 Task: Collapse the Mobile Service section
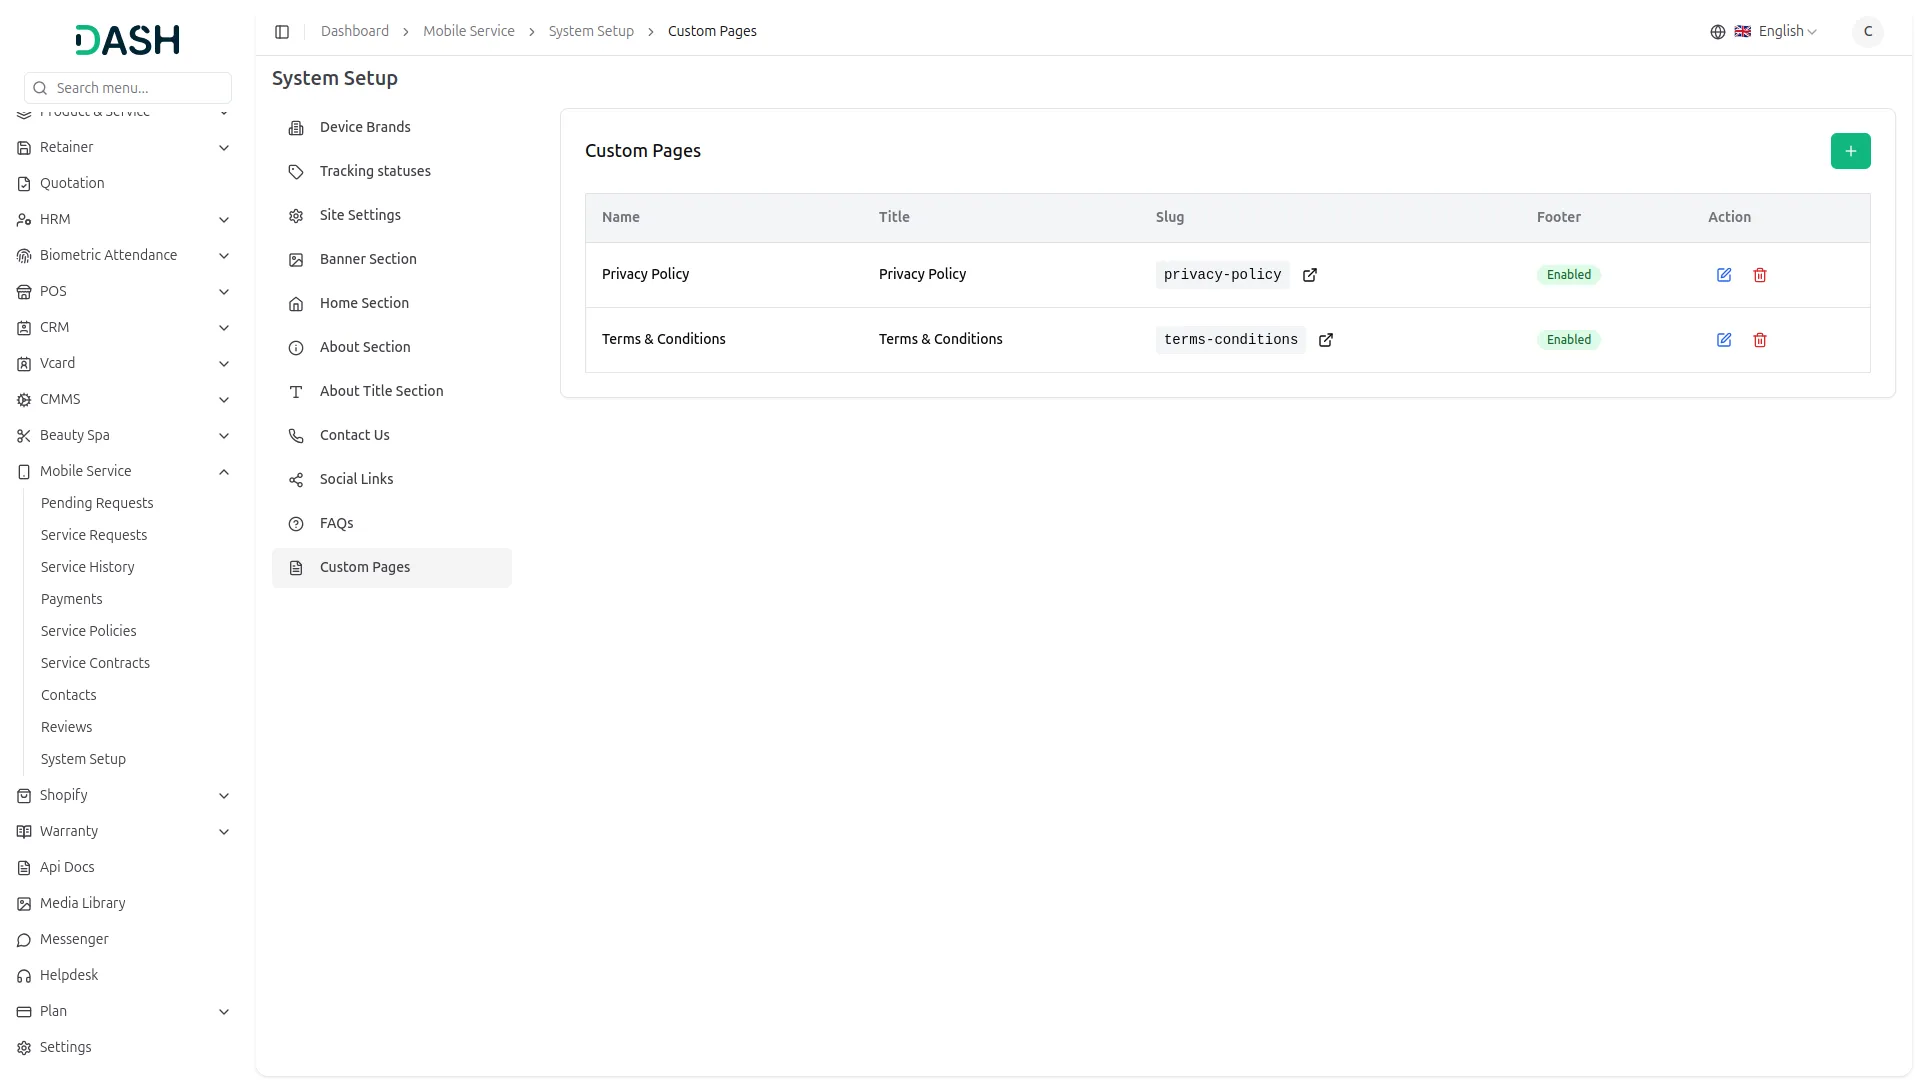click(x=86, y=471)
